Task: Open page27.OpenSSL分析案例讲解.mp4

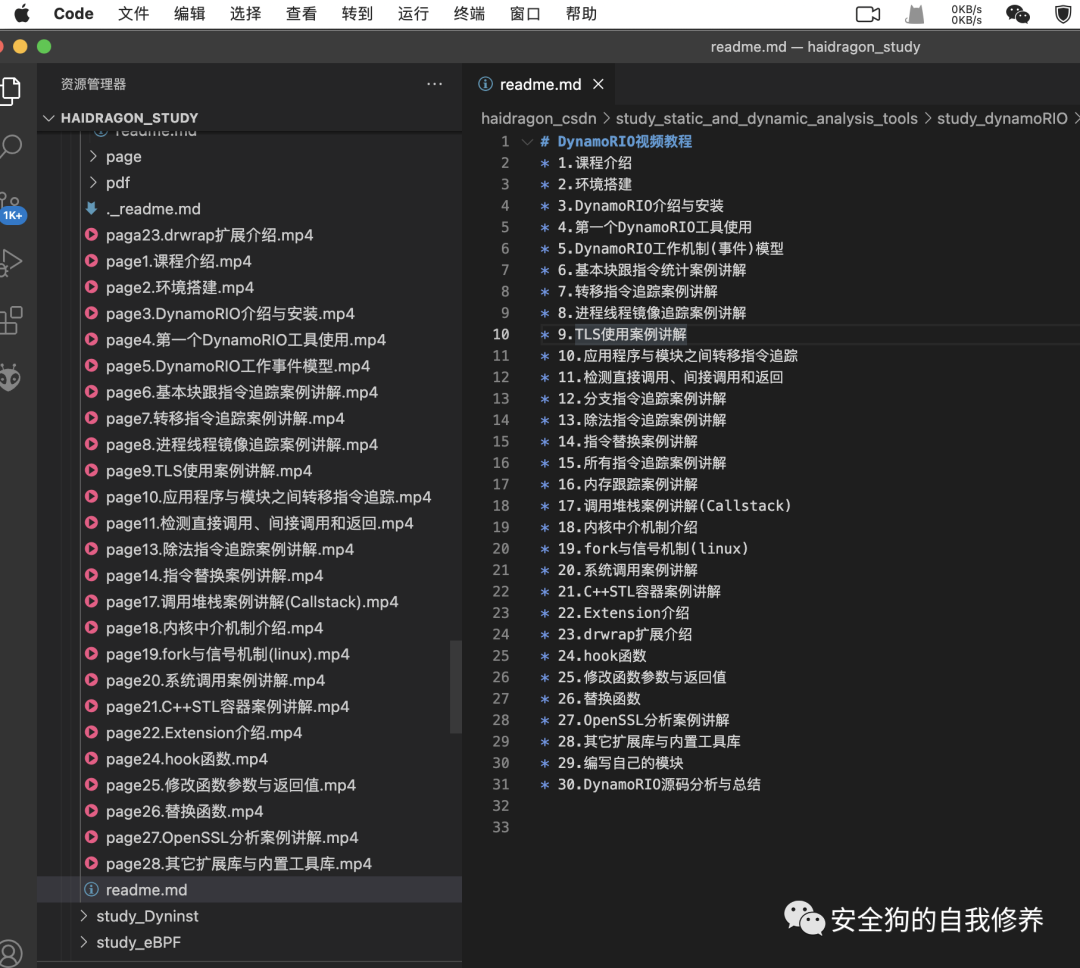Action: click(232, 837)
